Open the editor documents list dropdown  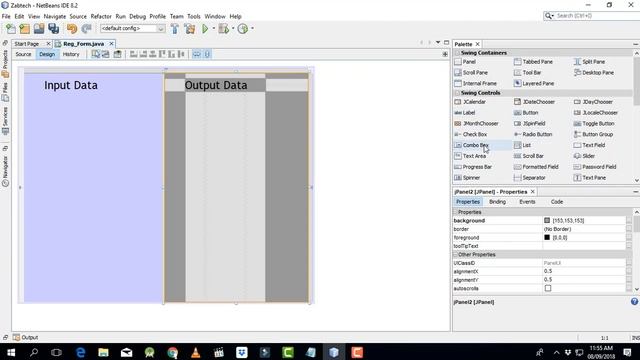click(438, 42)
